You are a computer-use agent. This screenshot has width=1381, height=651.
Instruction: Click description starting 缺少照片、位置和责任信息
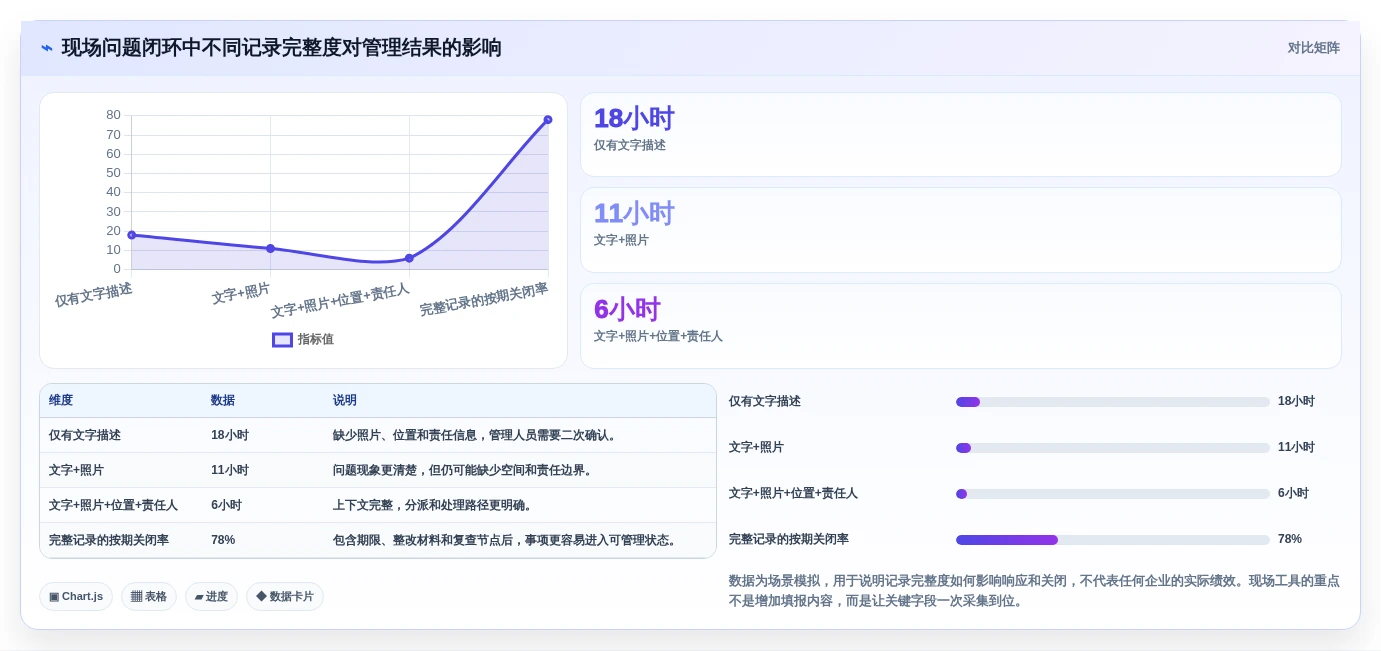(477, 436)
